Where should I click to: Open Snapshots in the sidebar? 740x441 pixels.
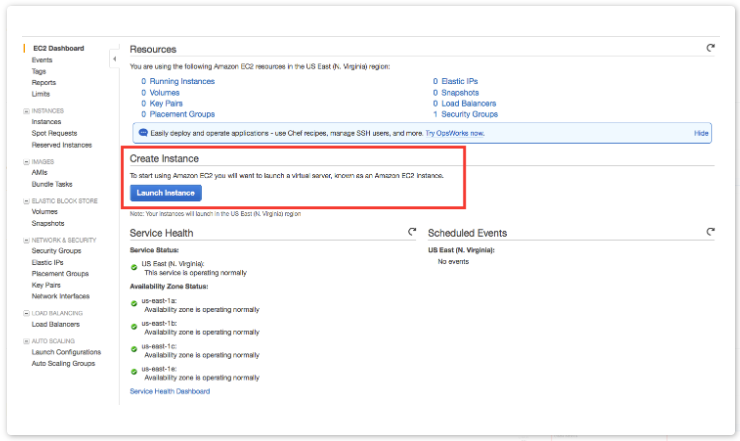pyautogui.click(x=48, y=223)
